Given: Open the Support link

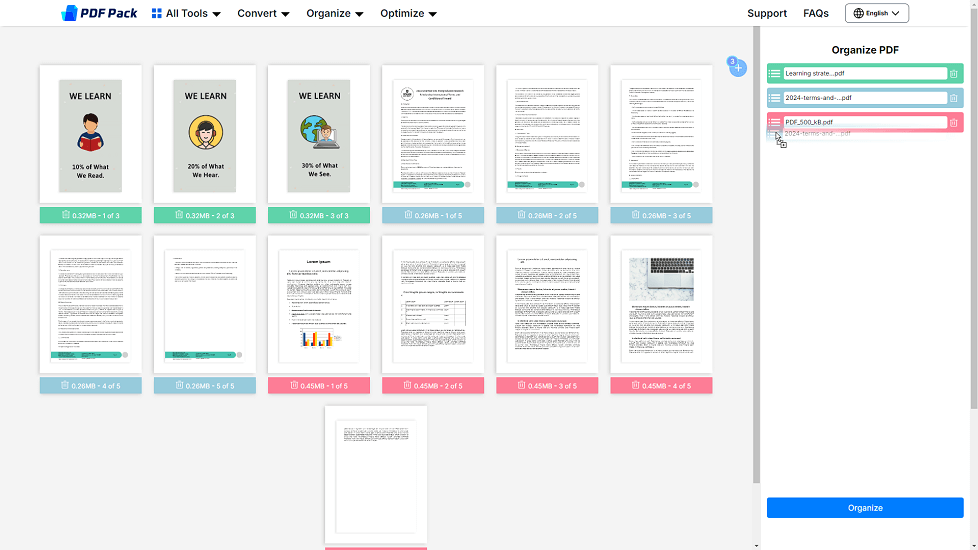Looking at the screenshot, I should click(x=767, y=13).
